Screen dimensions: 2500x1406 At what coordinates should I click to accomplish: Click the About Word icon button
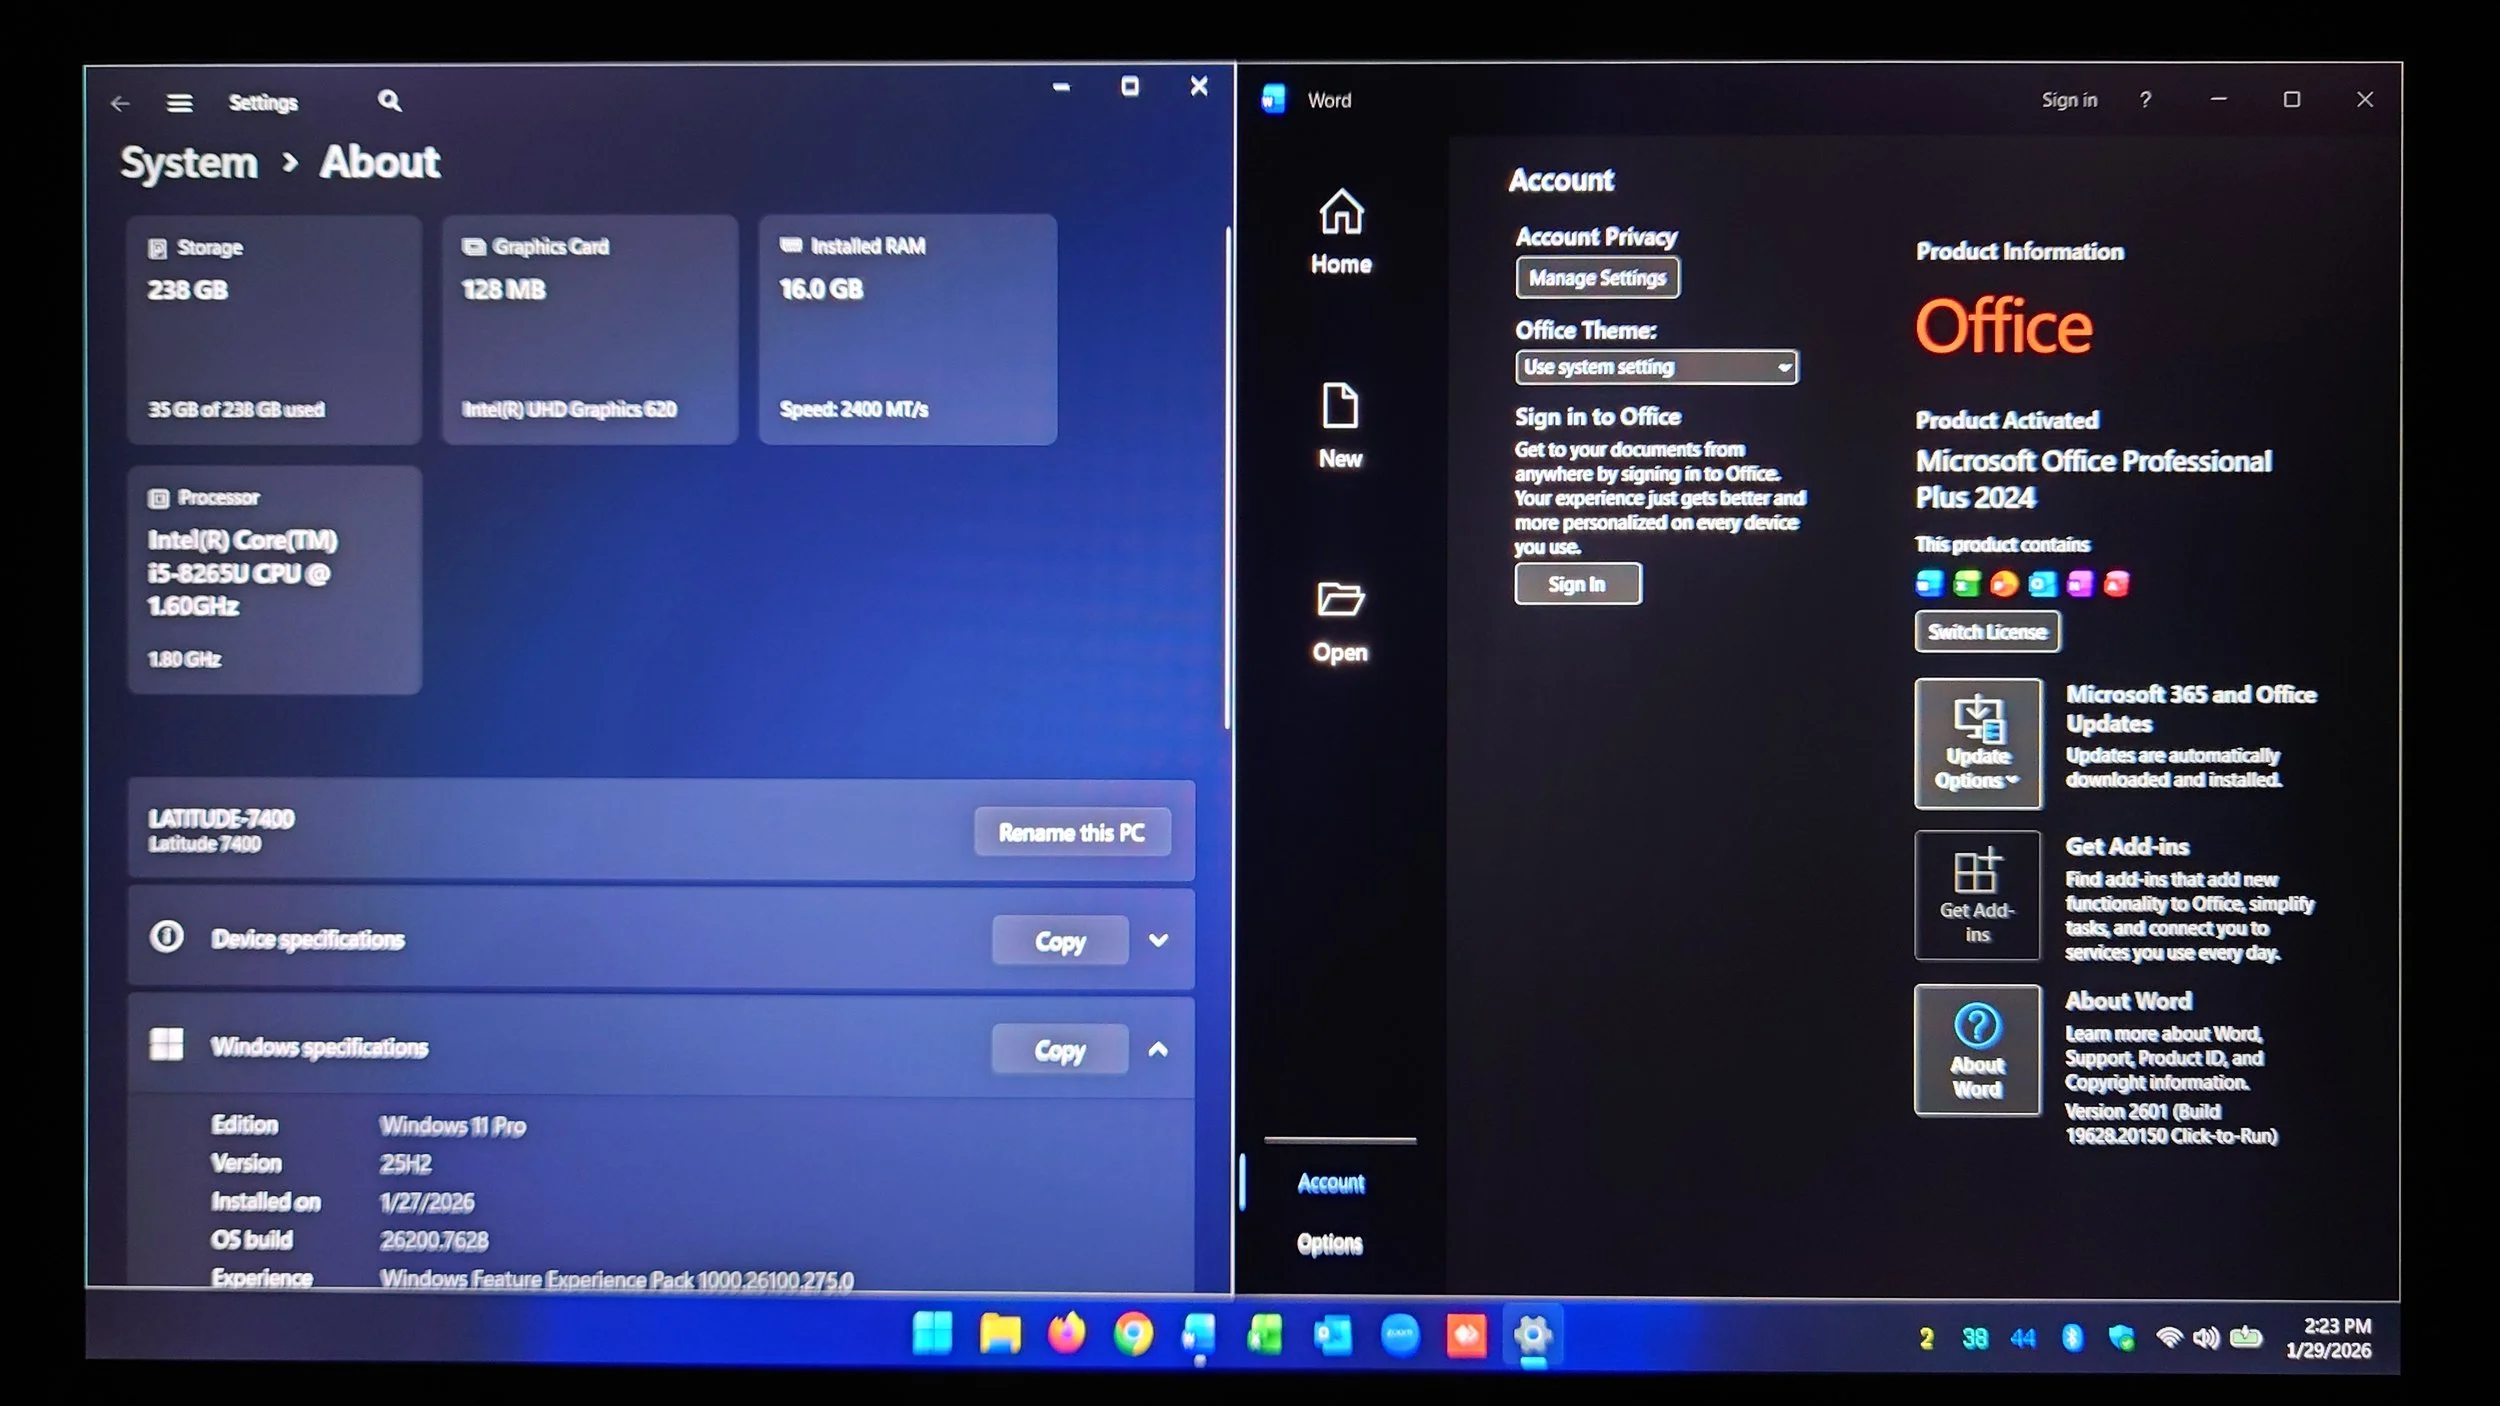click(1977, 1049)
